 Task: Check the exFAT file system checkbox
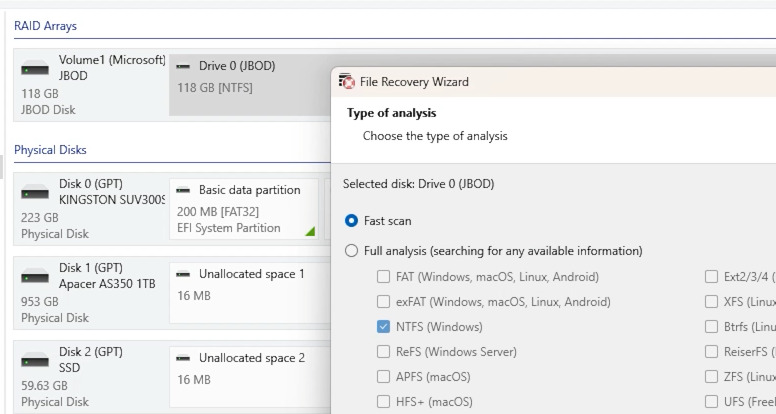coord(384,302)
